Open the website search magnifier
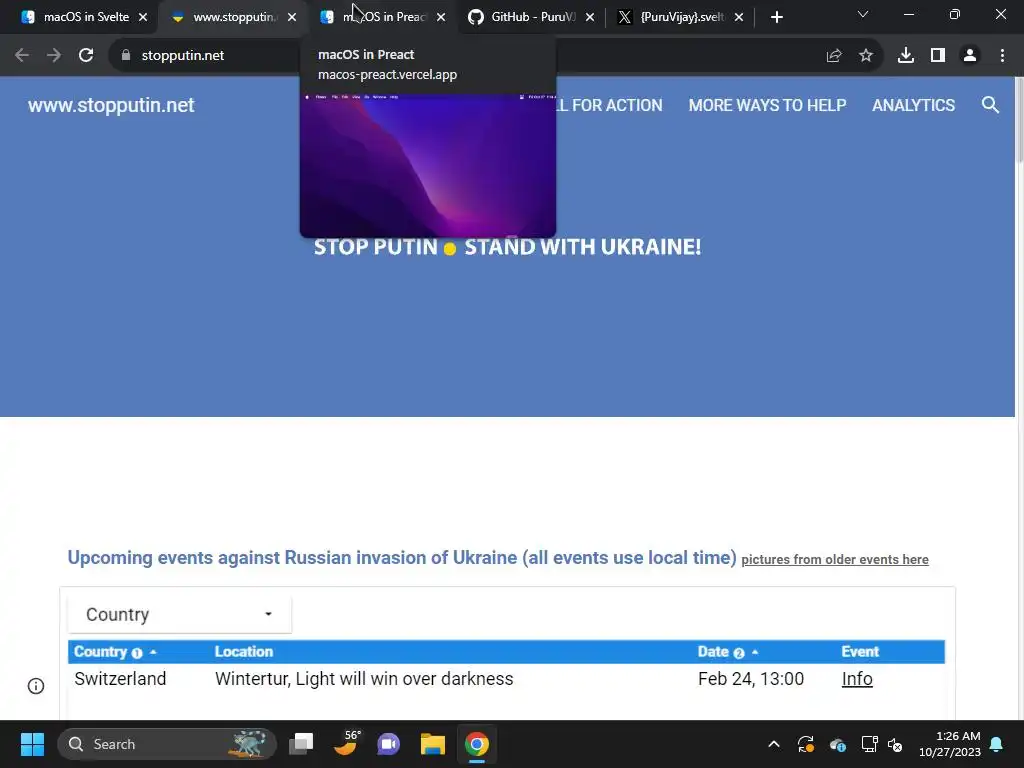The height and width of the screenshot is (768, 1024). tap(990, 105)
